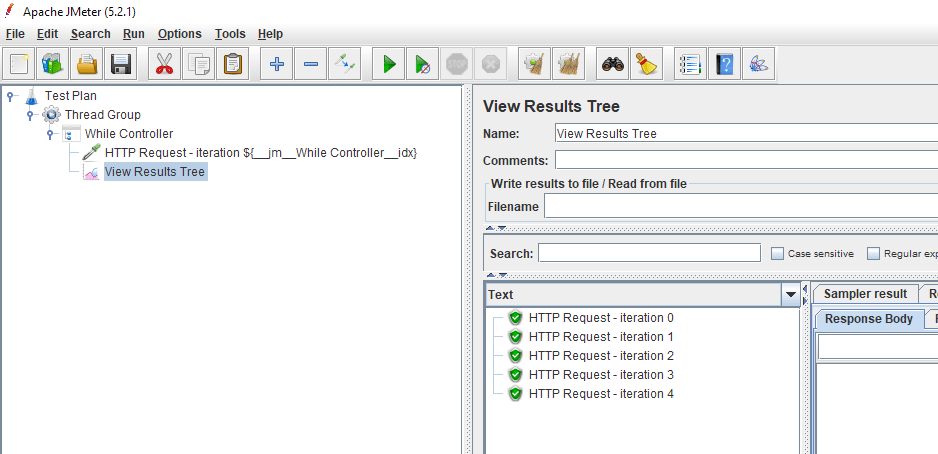This screenshot has width=938, height=454.
Task: Click the Toggle enable/disable icon
Action: point(345,63)
